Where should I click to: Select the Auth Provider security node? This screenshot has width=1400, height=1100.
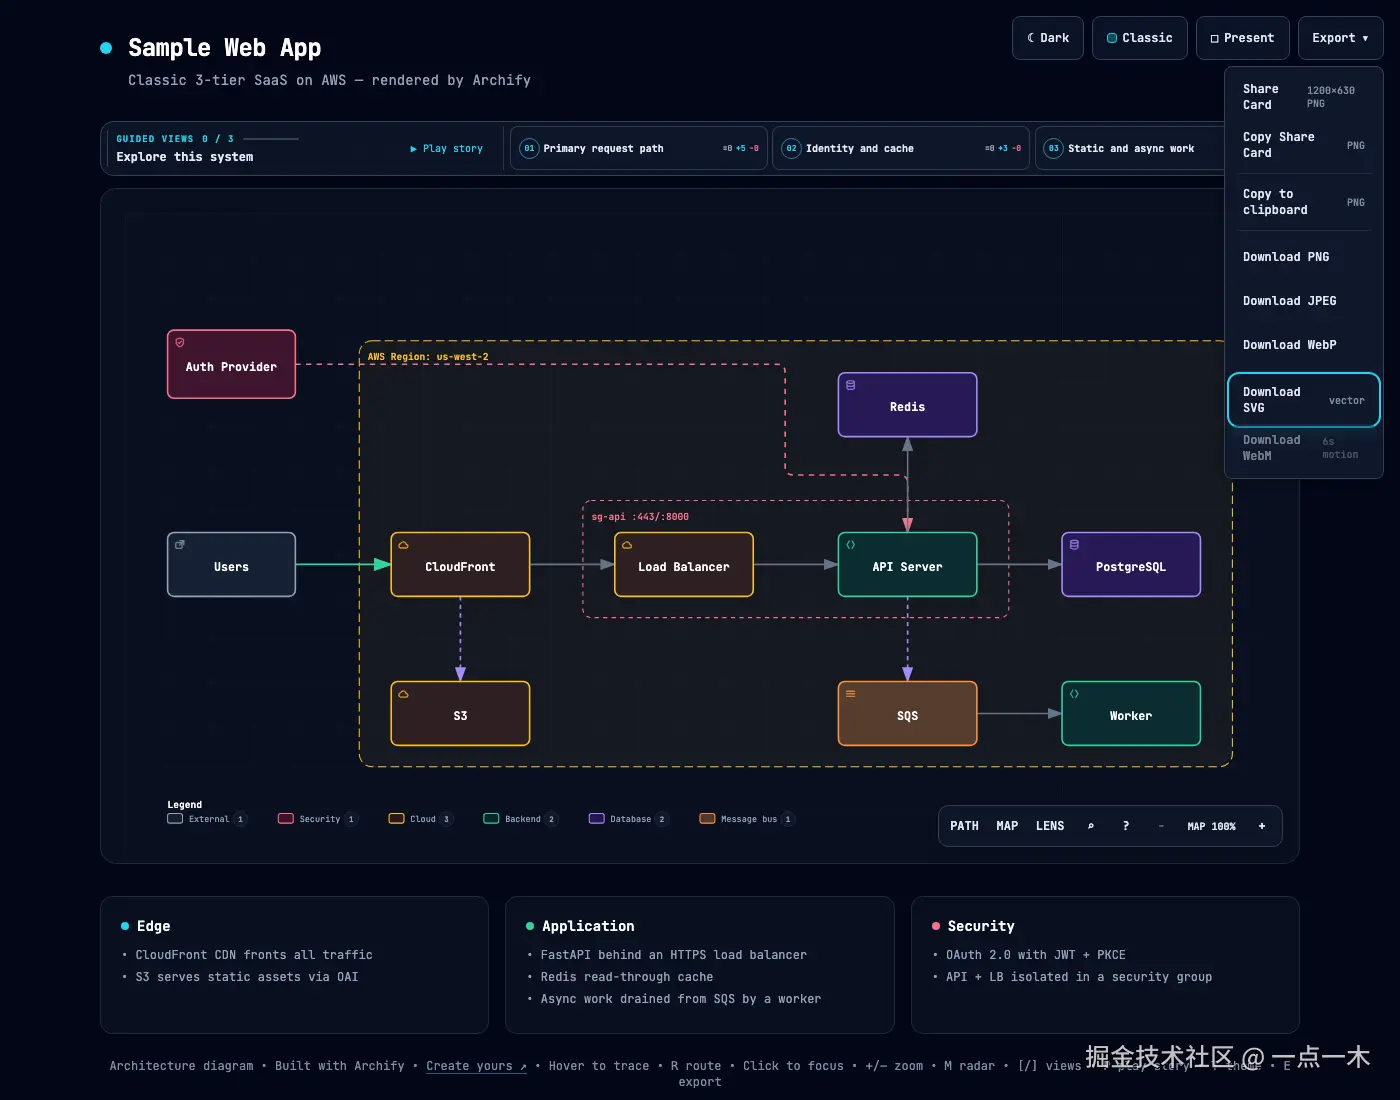(231, 364)
